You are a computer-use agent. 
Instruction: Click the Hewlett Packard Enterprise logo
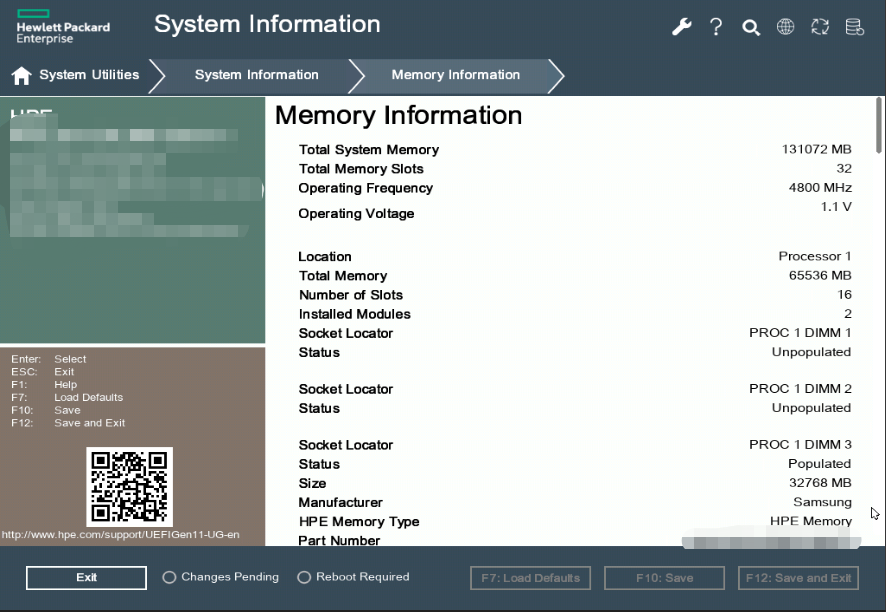point(63,27)
